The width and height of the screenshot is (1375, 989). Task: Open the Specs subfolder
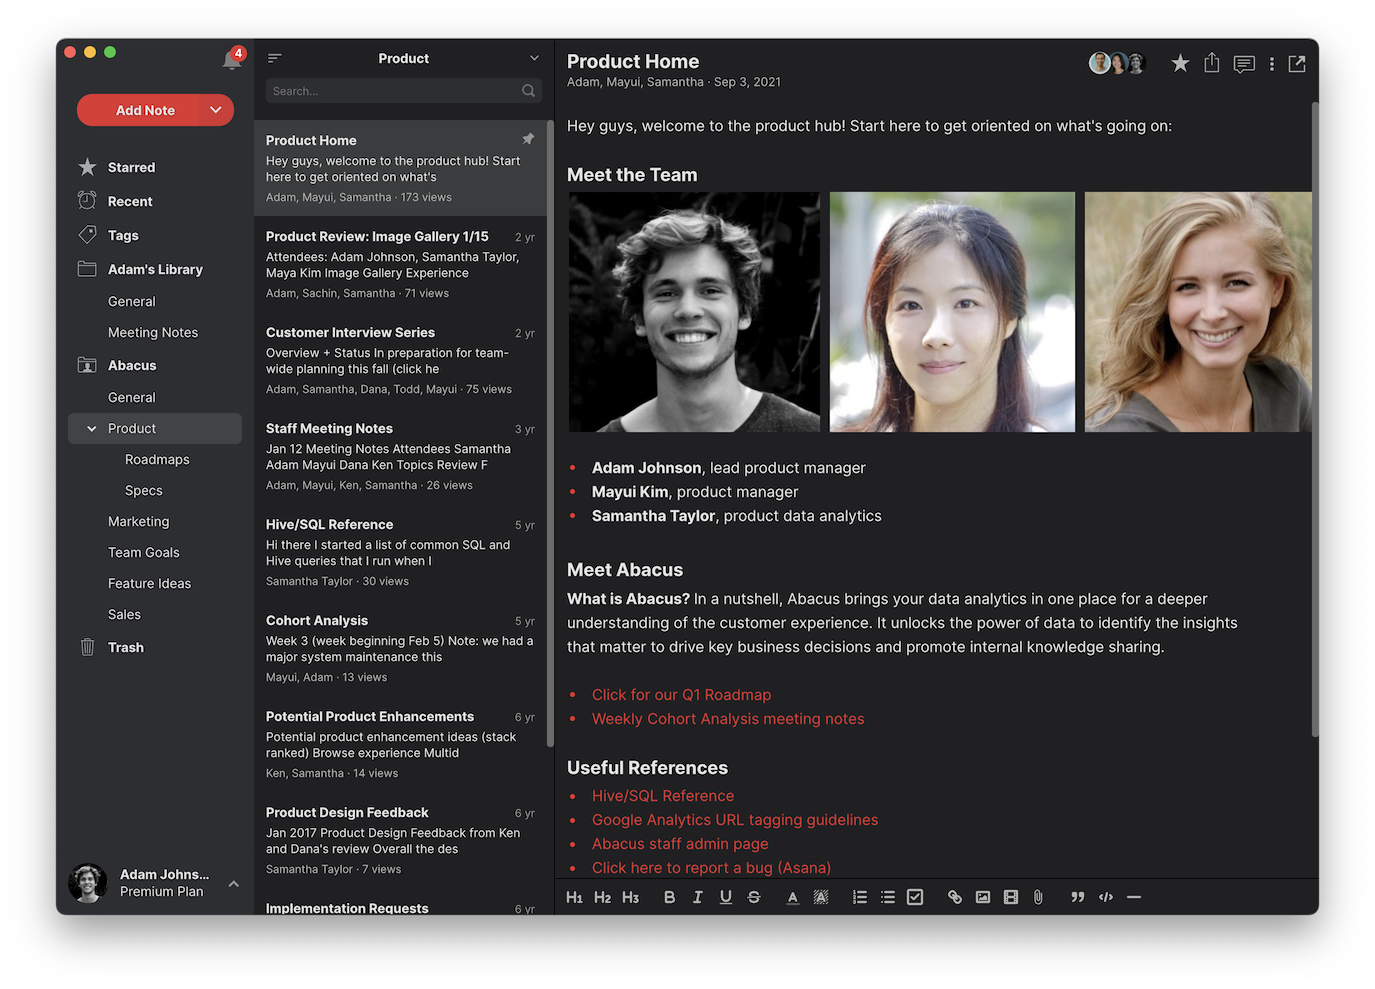point(144,490)
